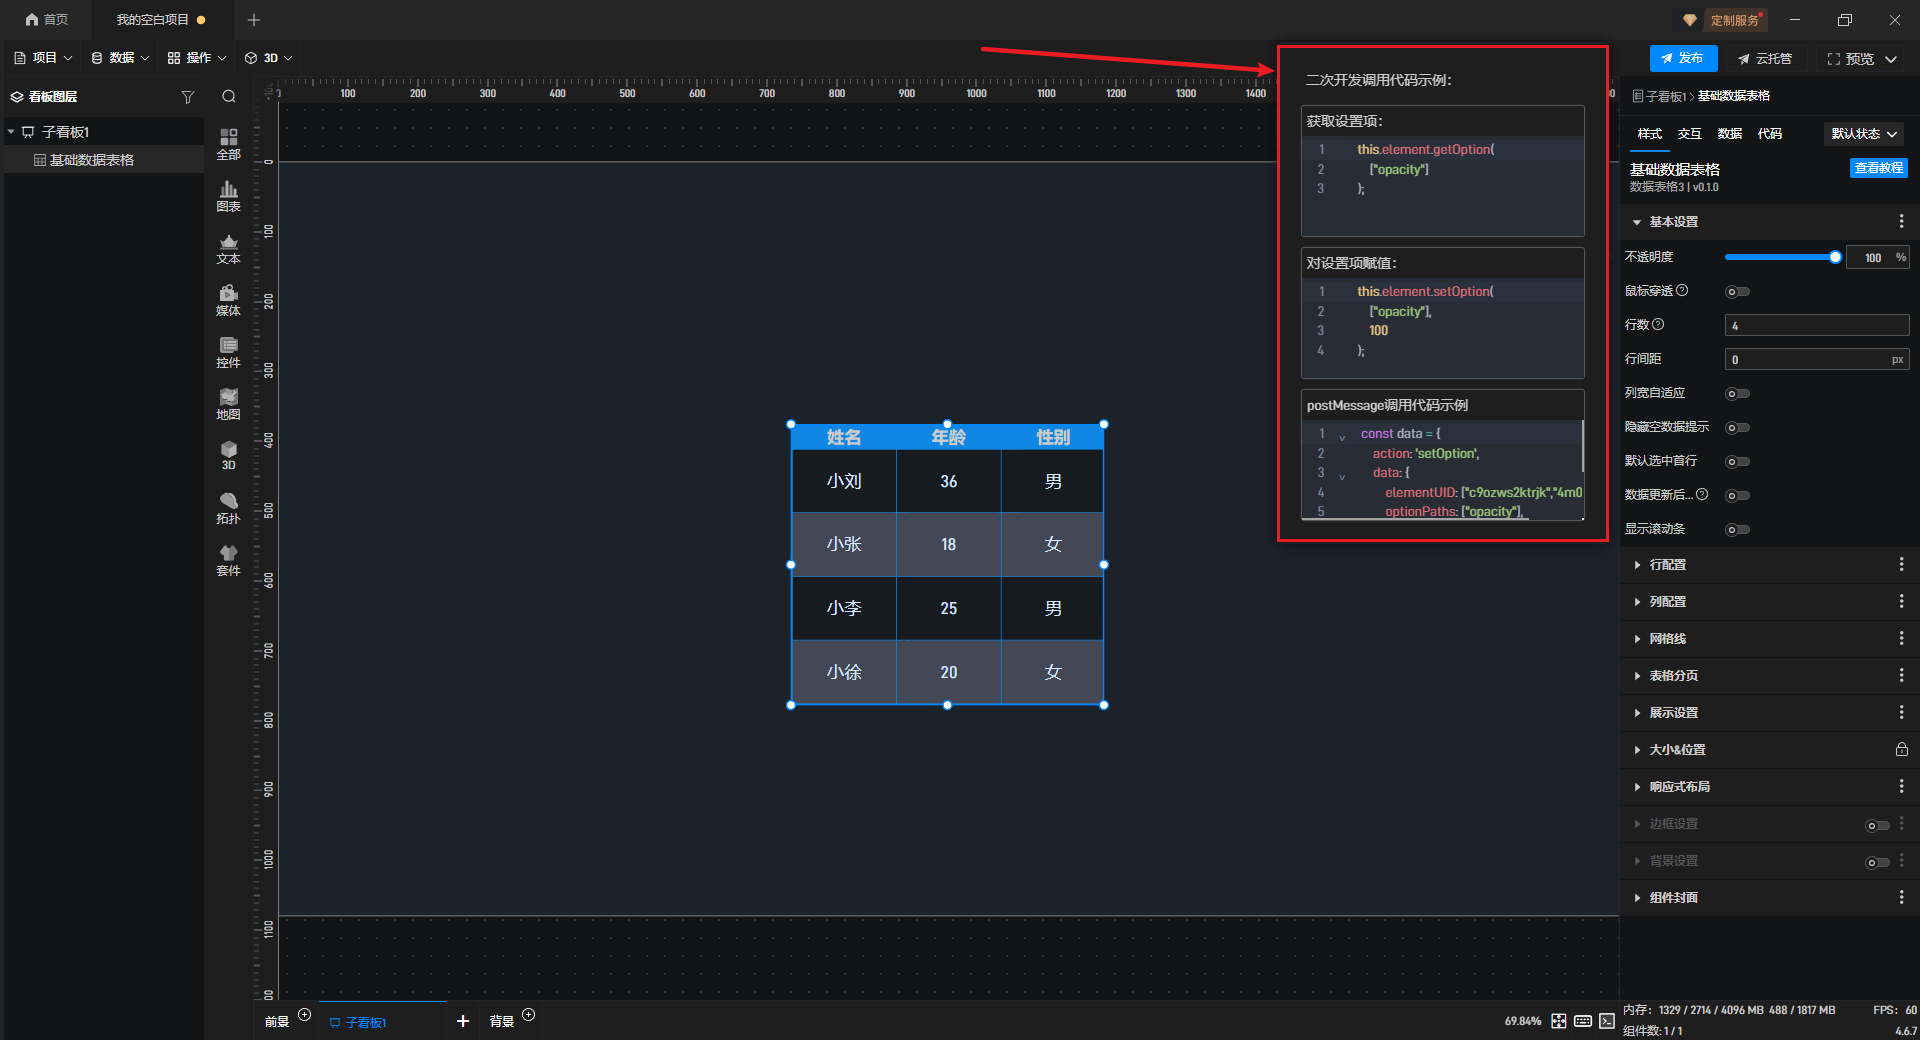Expand the 行配置 section
This screenshot has height=1040, width=1920.
[1667, 565]
